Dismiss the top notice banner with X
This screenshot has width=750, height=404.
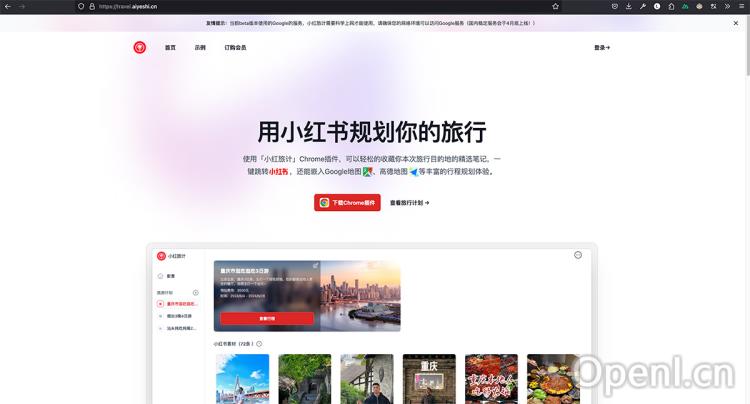click(736, 23)
